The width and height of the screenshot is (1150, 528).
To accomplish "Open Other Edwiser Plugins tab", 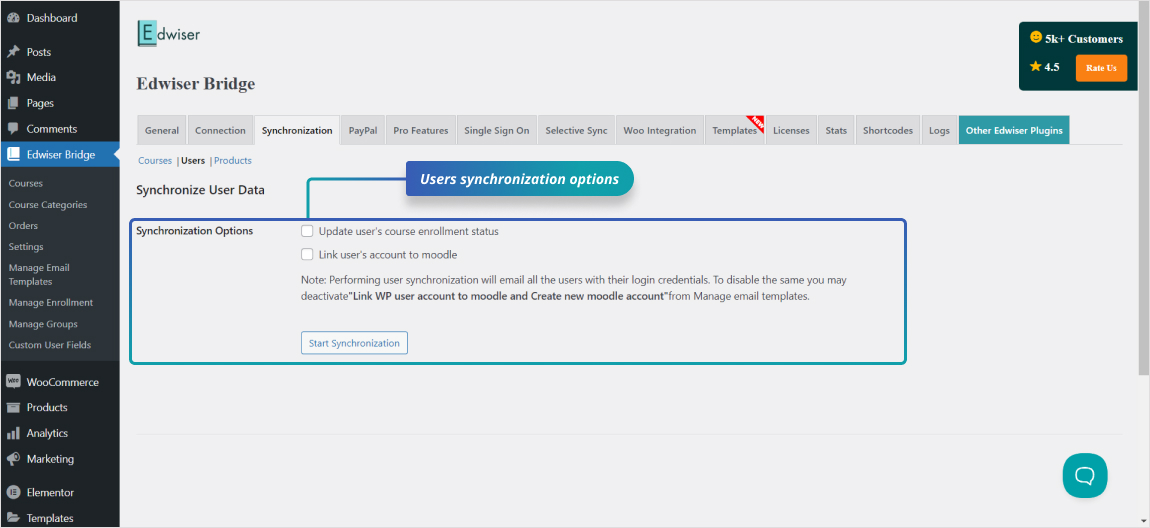I will coord(1014,131).
